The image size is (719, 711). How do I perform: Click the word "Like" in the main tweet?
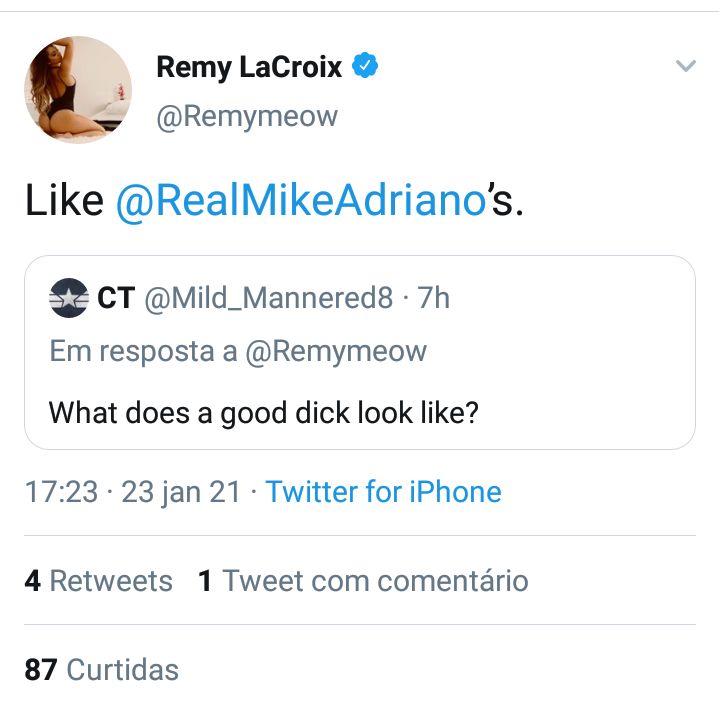[x=64, y=201]
